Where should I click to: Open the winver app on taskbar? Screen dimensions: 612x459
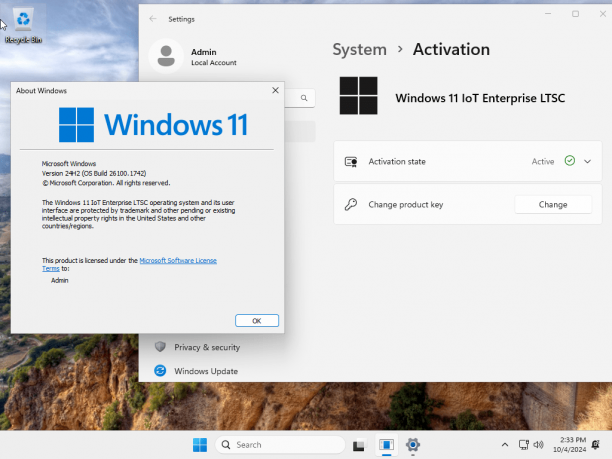(x=386, y=445)
